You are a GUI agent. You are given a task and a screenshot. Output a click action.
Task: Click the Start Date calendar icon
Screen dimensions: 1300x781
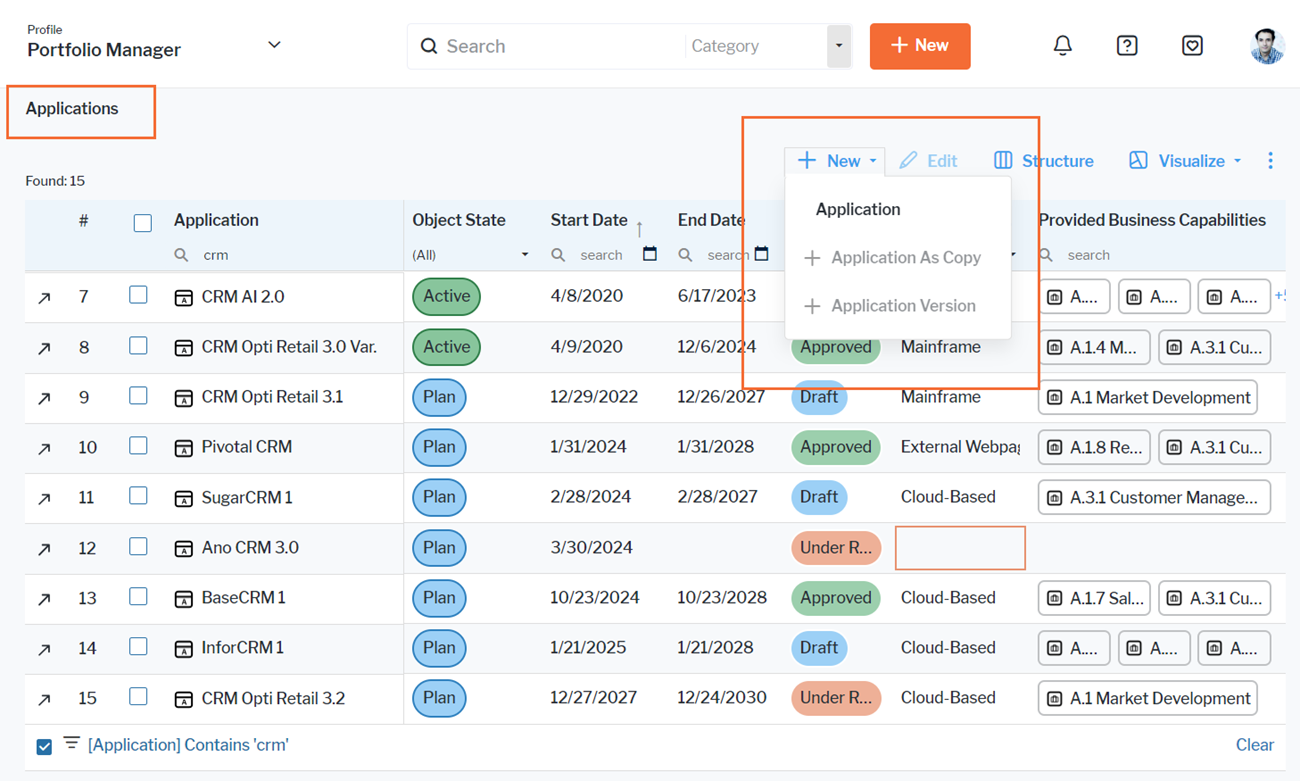[x=650, y=254]
